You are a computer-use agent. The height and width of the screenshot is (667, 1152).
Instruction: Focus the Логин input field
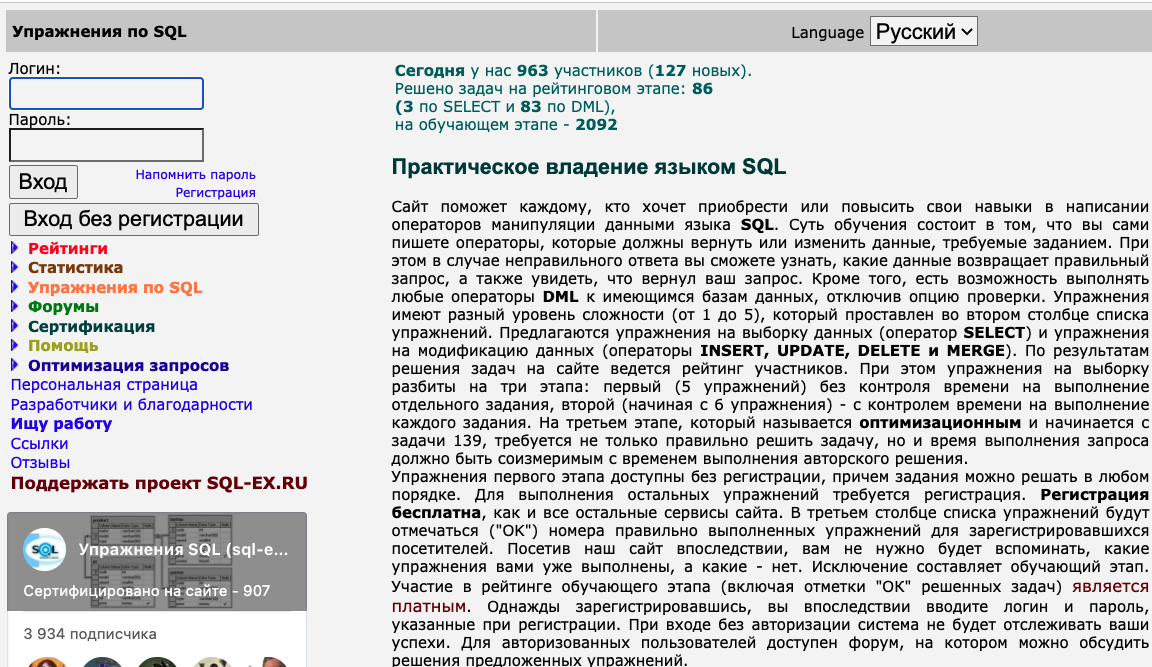click(x=107, y=94)
